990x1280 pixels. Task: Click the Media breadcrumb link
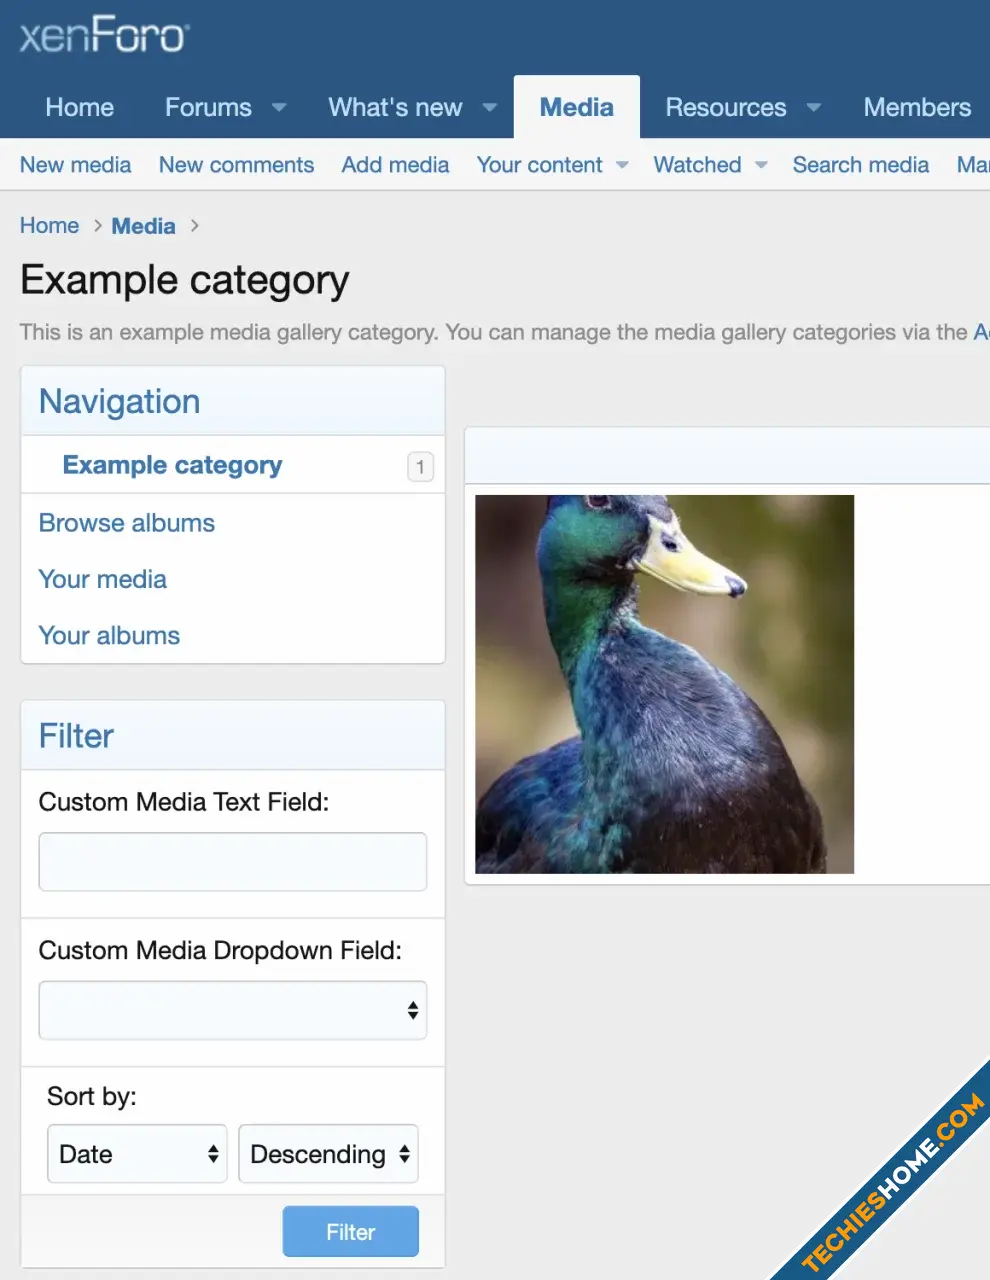point(143,226)
